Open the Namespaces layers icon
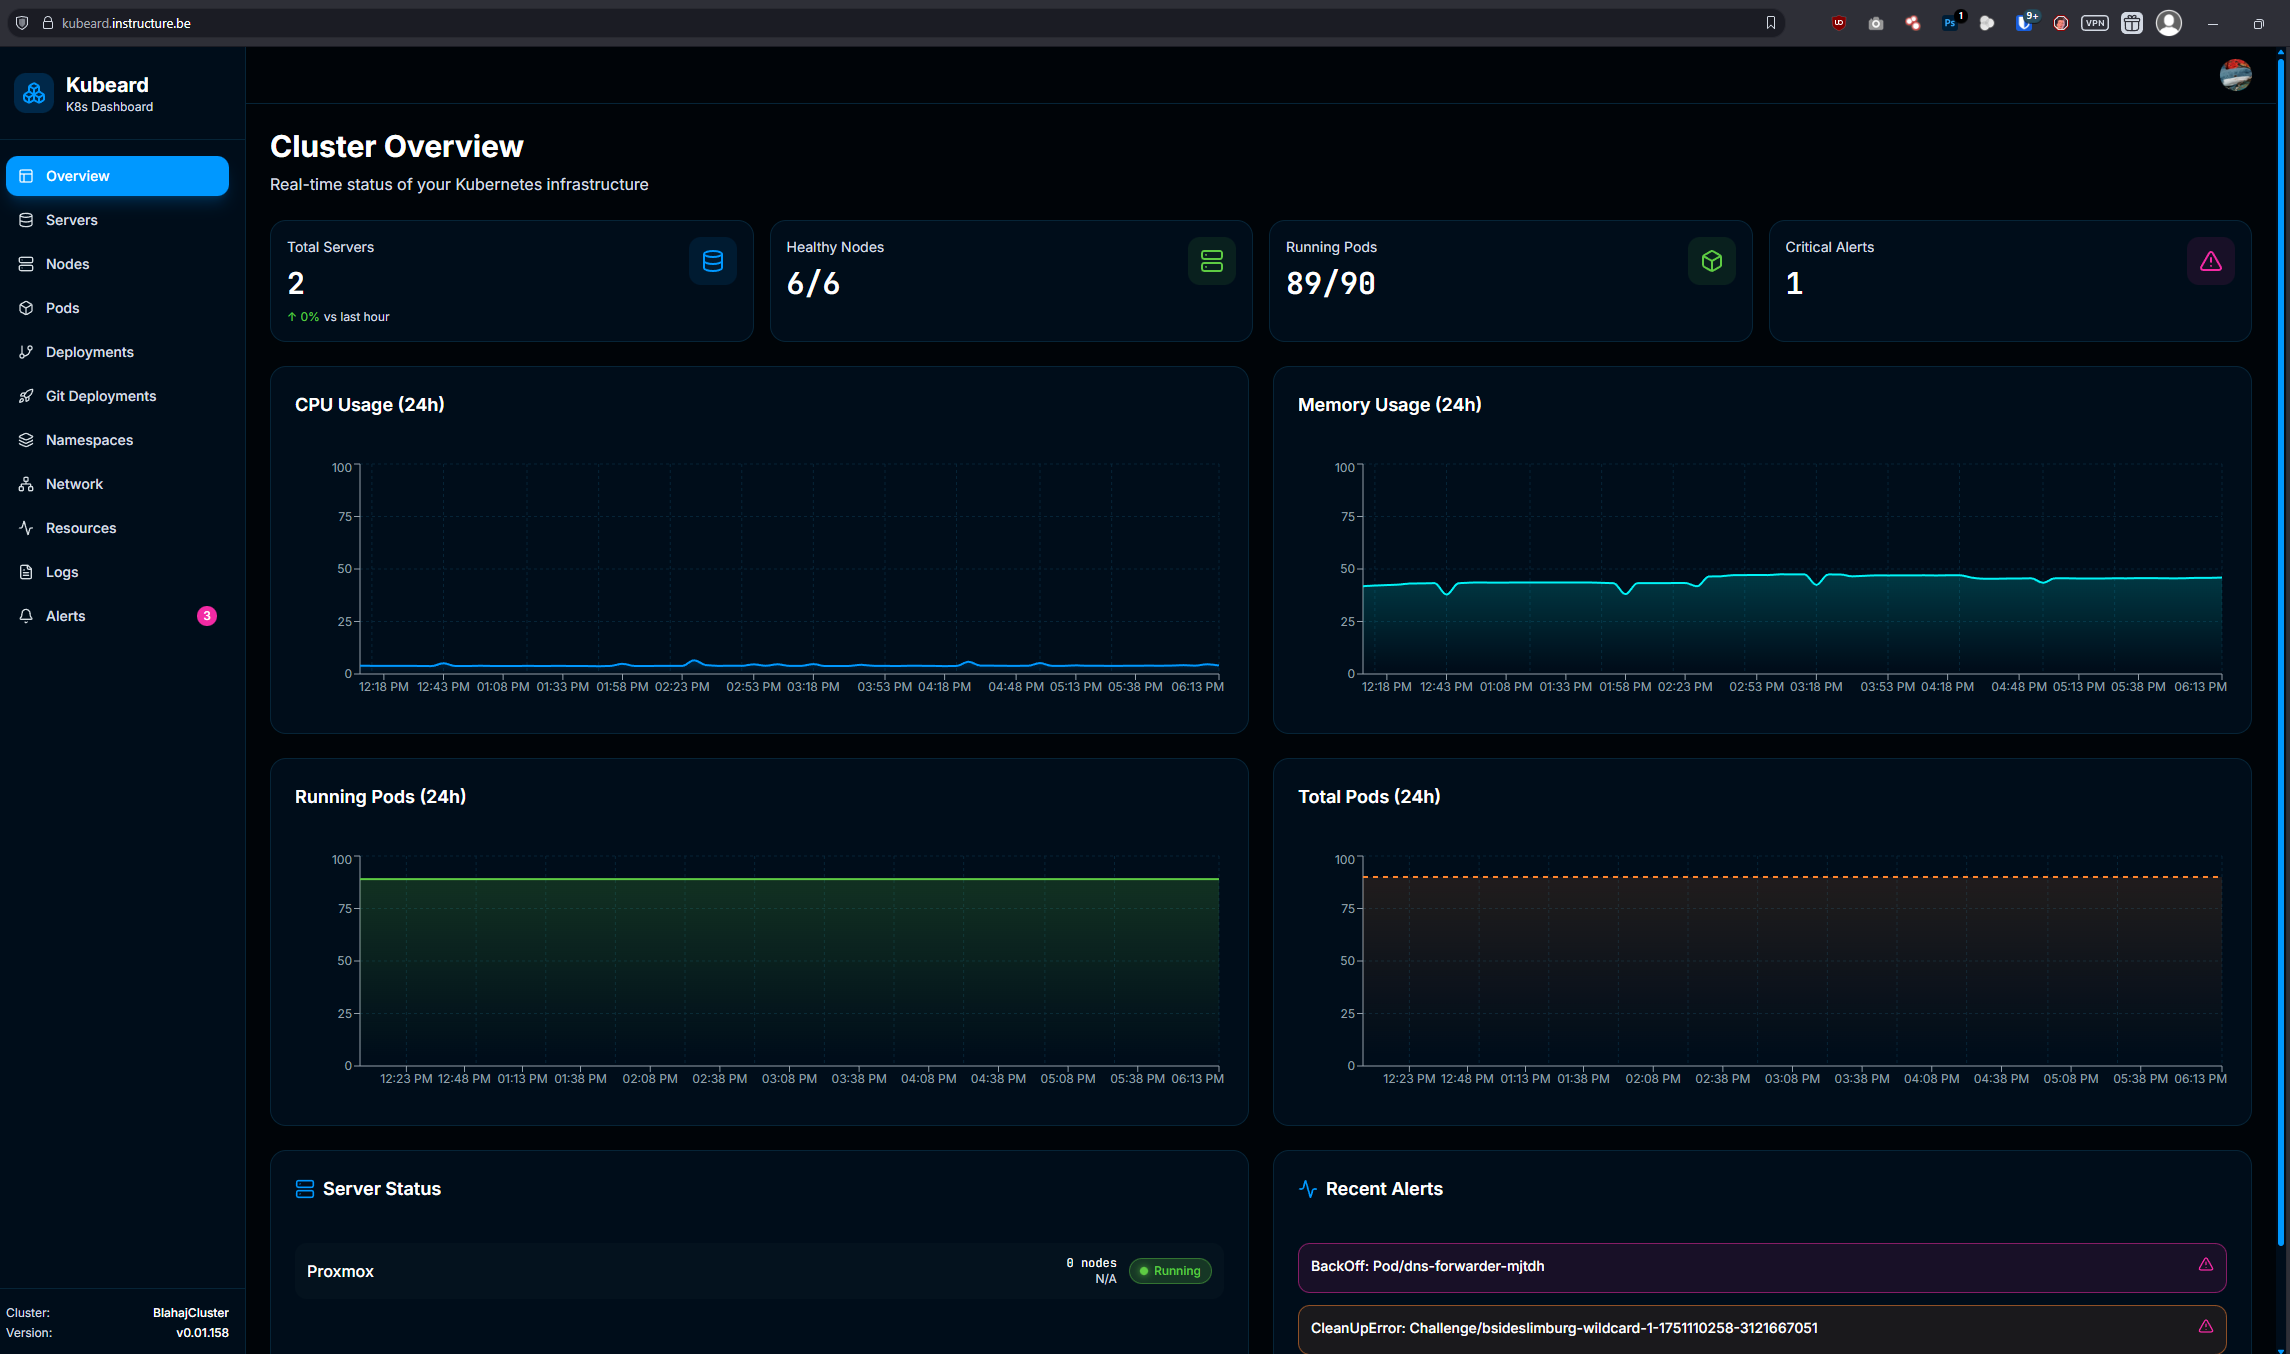 (26, 440)
